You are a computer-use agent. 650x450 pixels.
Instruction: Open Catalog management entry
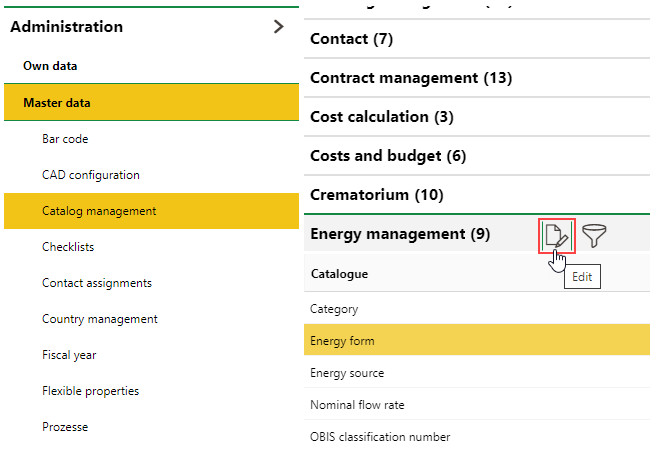(x=98, y=211)
